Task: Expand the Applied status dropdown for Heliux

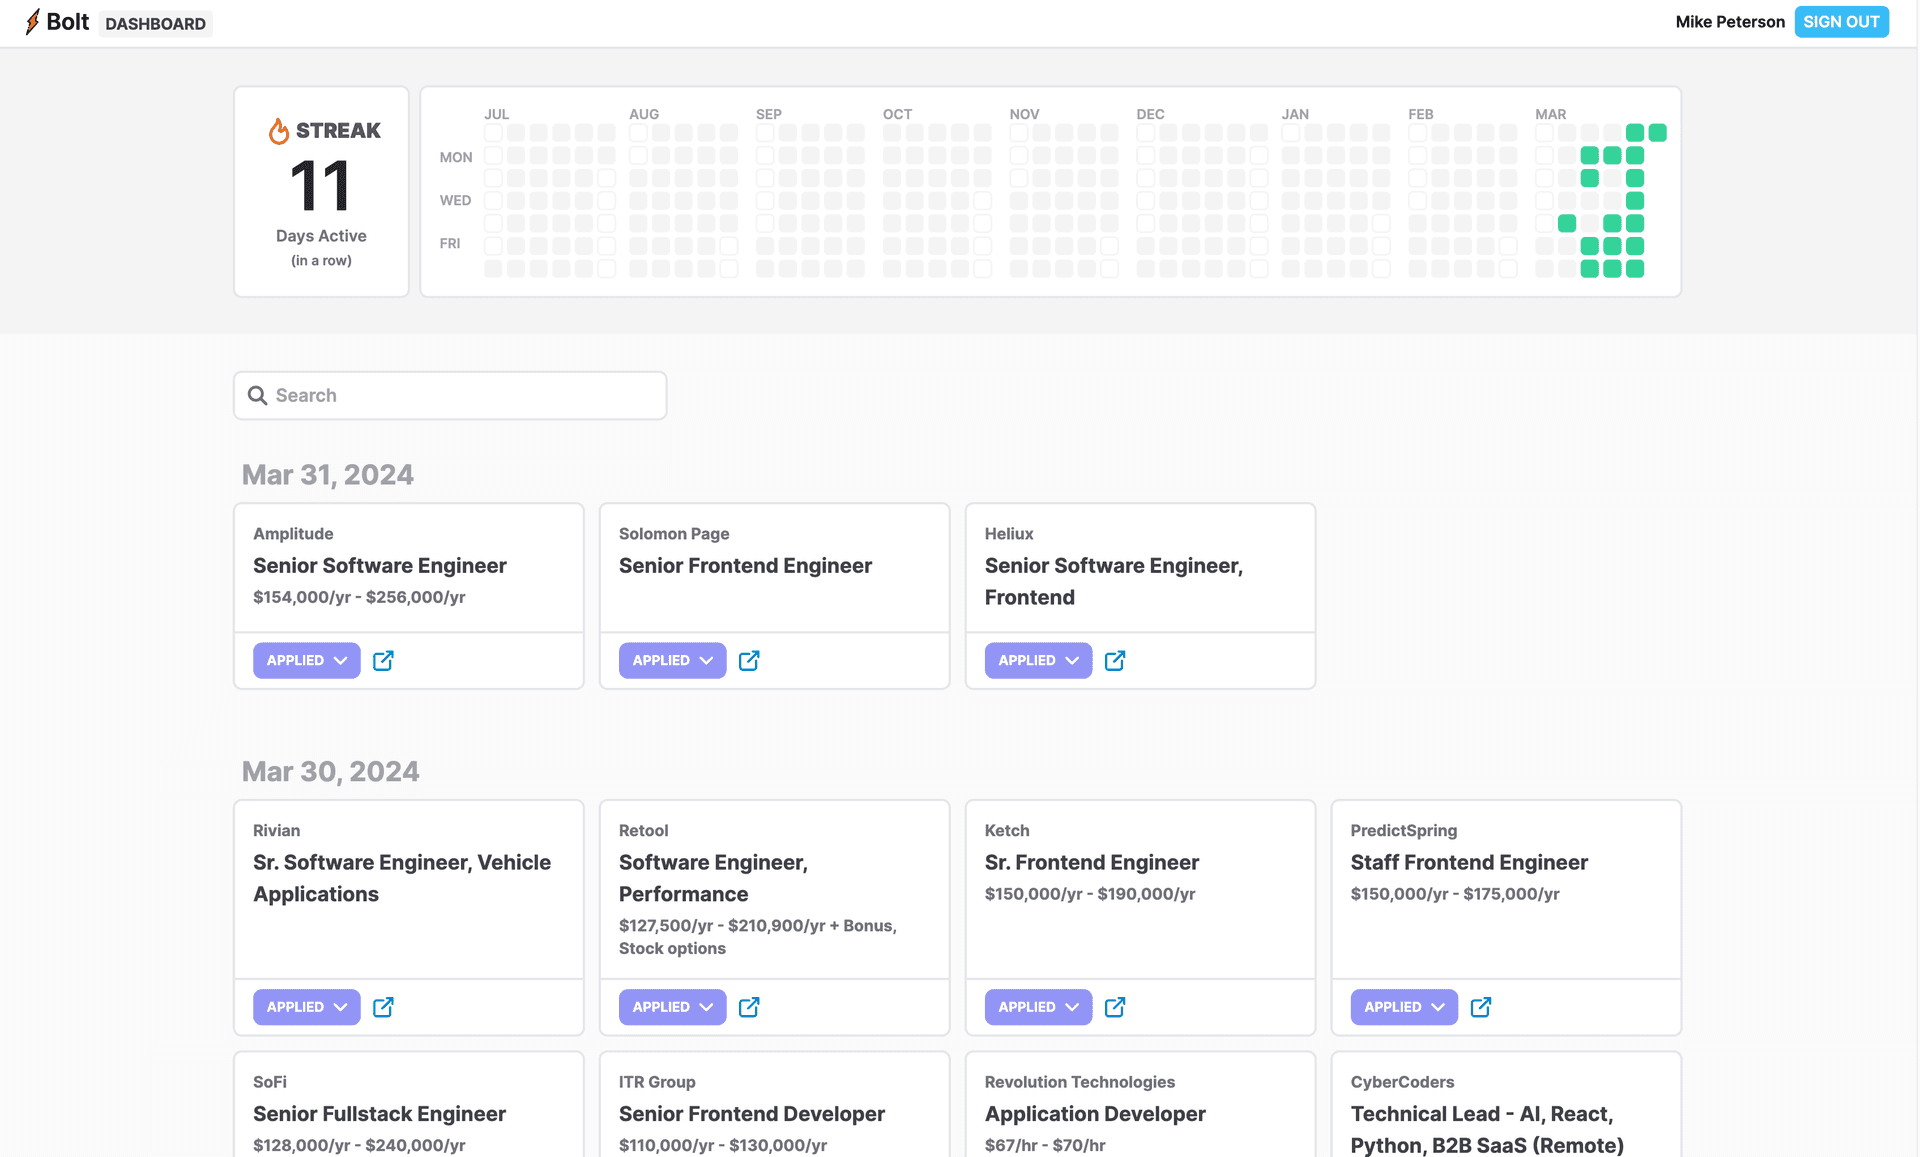Action: click(x=1038, y=661)
